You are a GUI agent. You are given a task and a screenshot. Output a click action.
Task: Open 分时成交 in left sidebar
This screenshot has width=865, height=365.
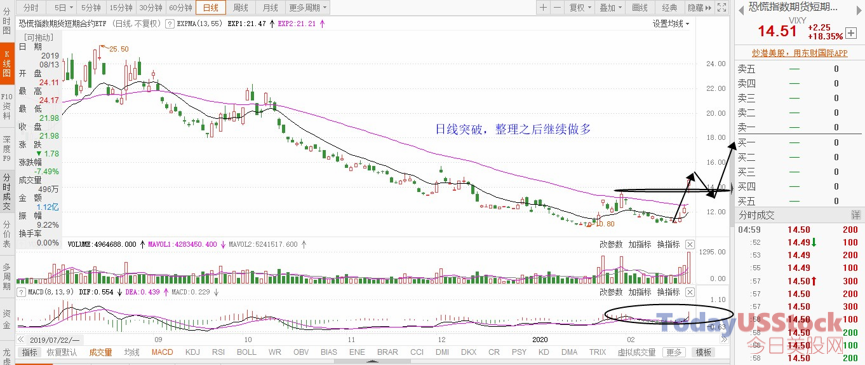click(x=7, y=191)
